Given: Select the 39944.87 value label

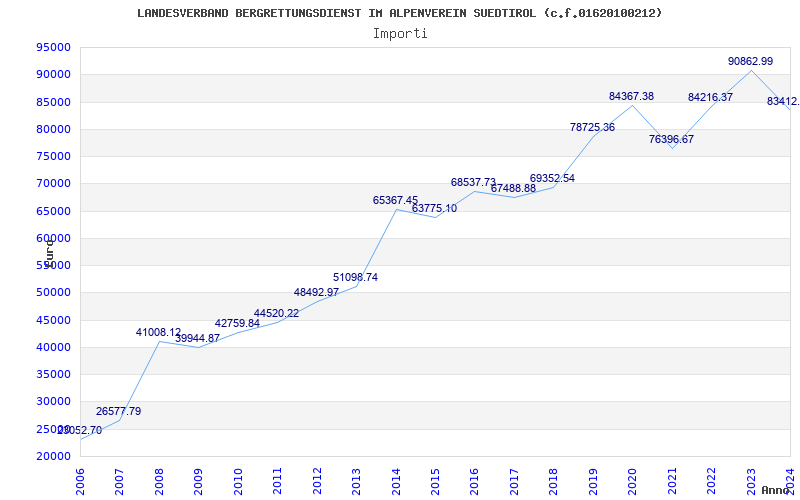Looking at the screenshot, I should tap(197, 338).
